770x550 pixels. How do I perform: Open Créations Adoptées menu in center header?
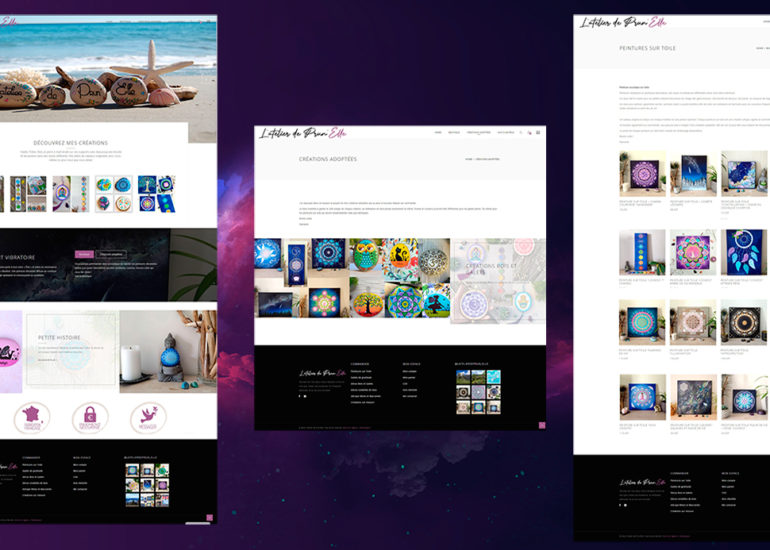pos(479,132)
